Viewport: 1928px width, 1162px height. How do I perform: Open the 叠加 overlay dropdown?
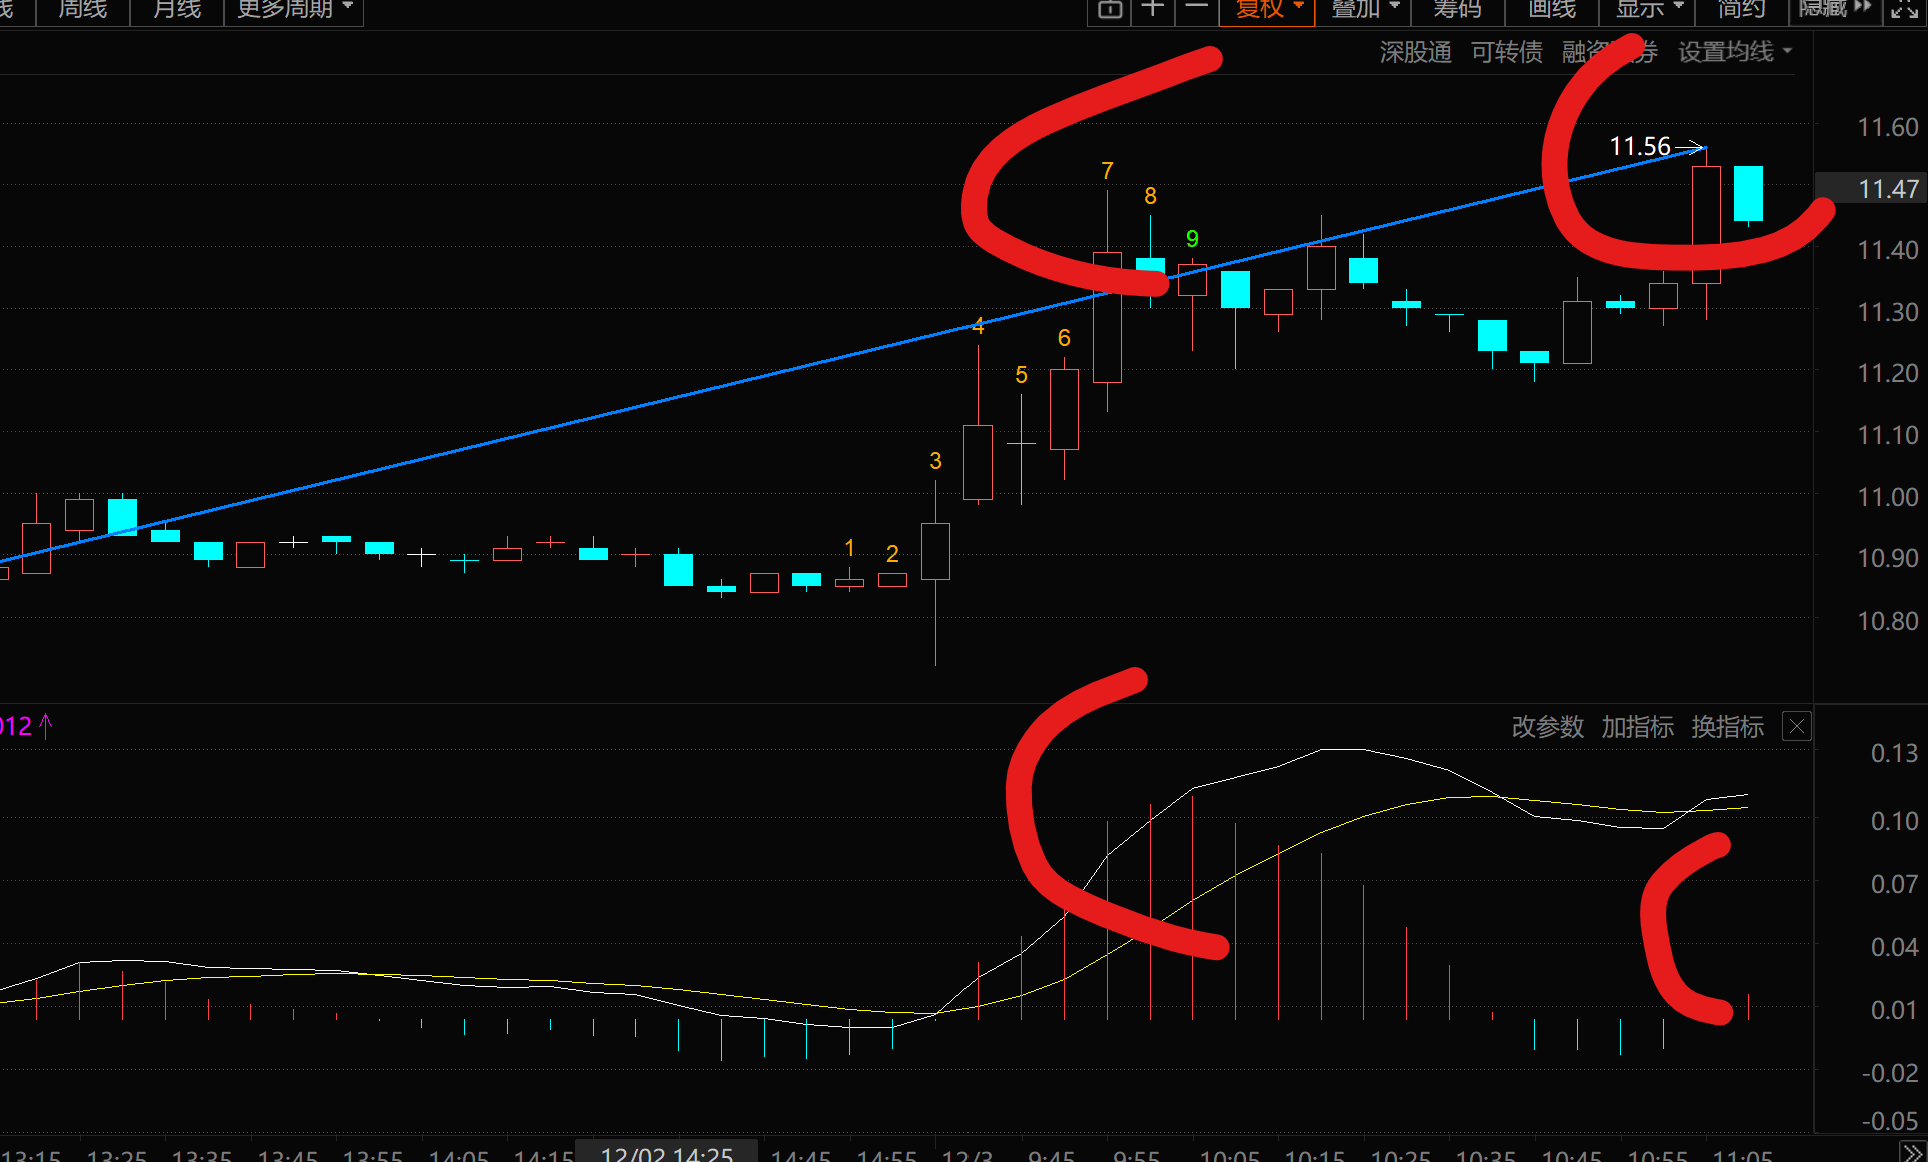[x=1364, y=9]
